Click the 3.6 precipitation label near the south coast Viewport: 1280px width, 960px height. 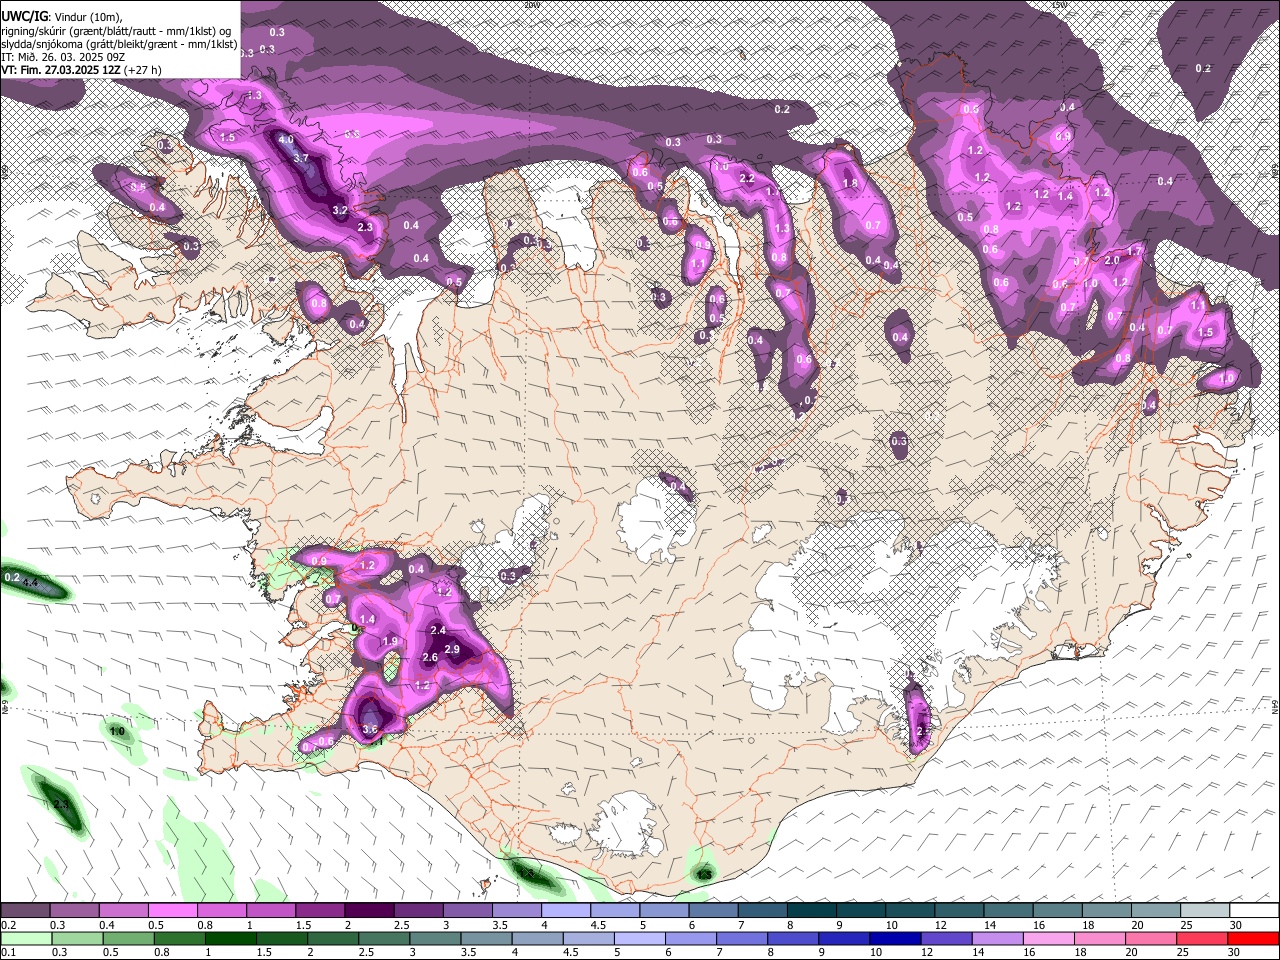[370, 729]
